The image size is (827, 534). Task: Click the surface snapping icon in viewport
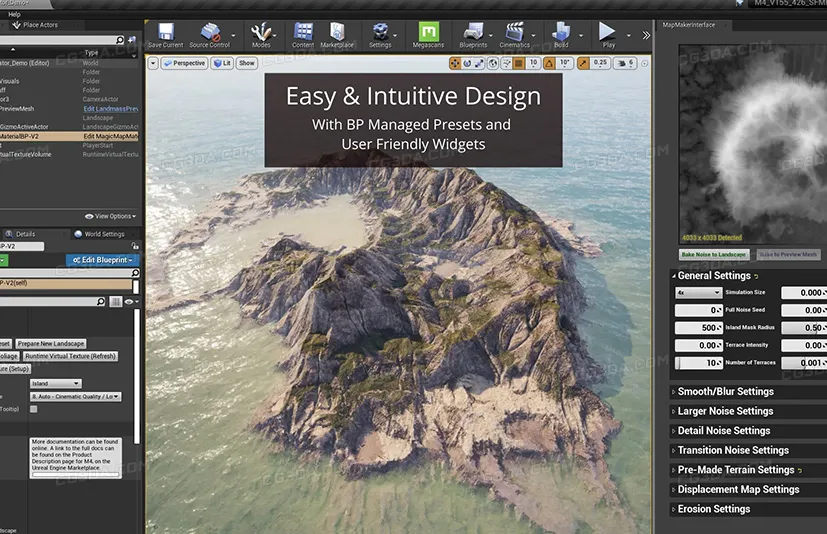[x=506, y=63]
